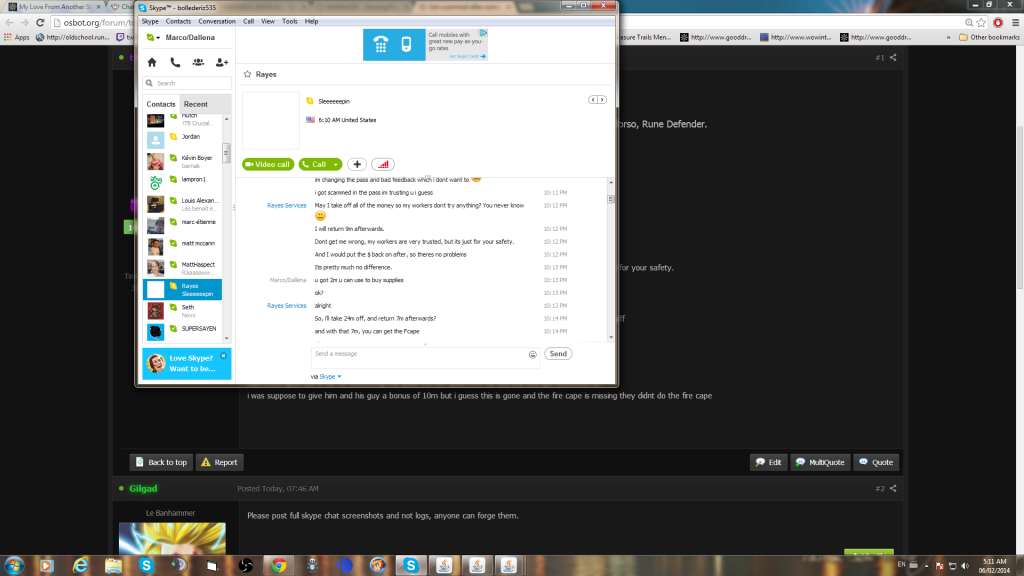Open the emoticon picker in message box

[x=533, y=354]
